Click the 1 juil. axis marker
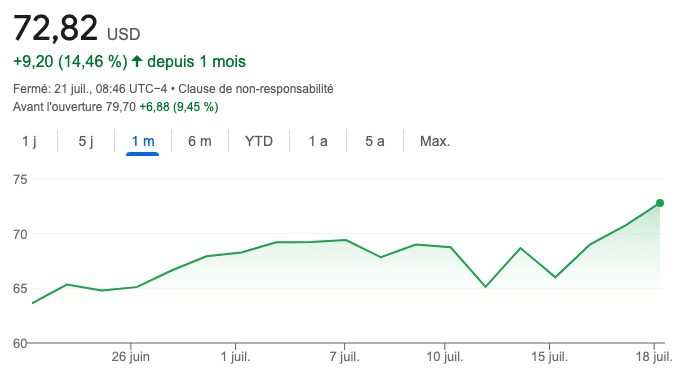Image resolution: width=700 pixels, height=380 pixels. point(235,357)
